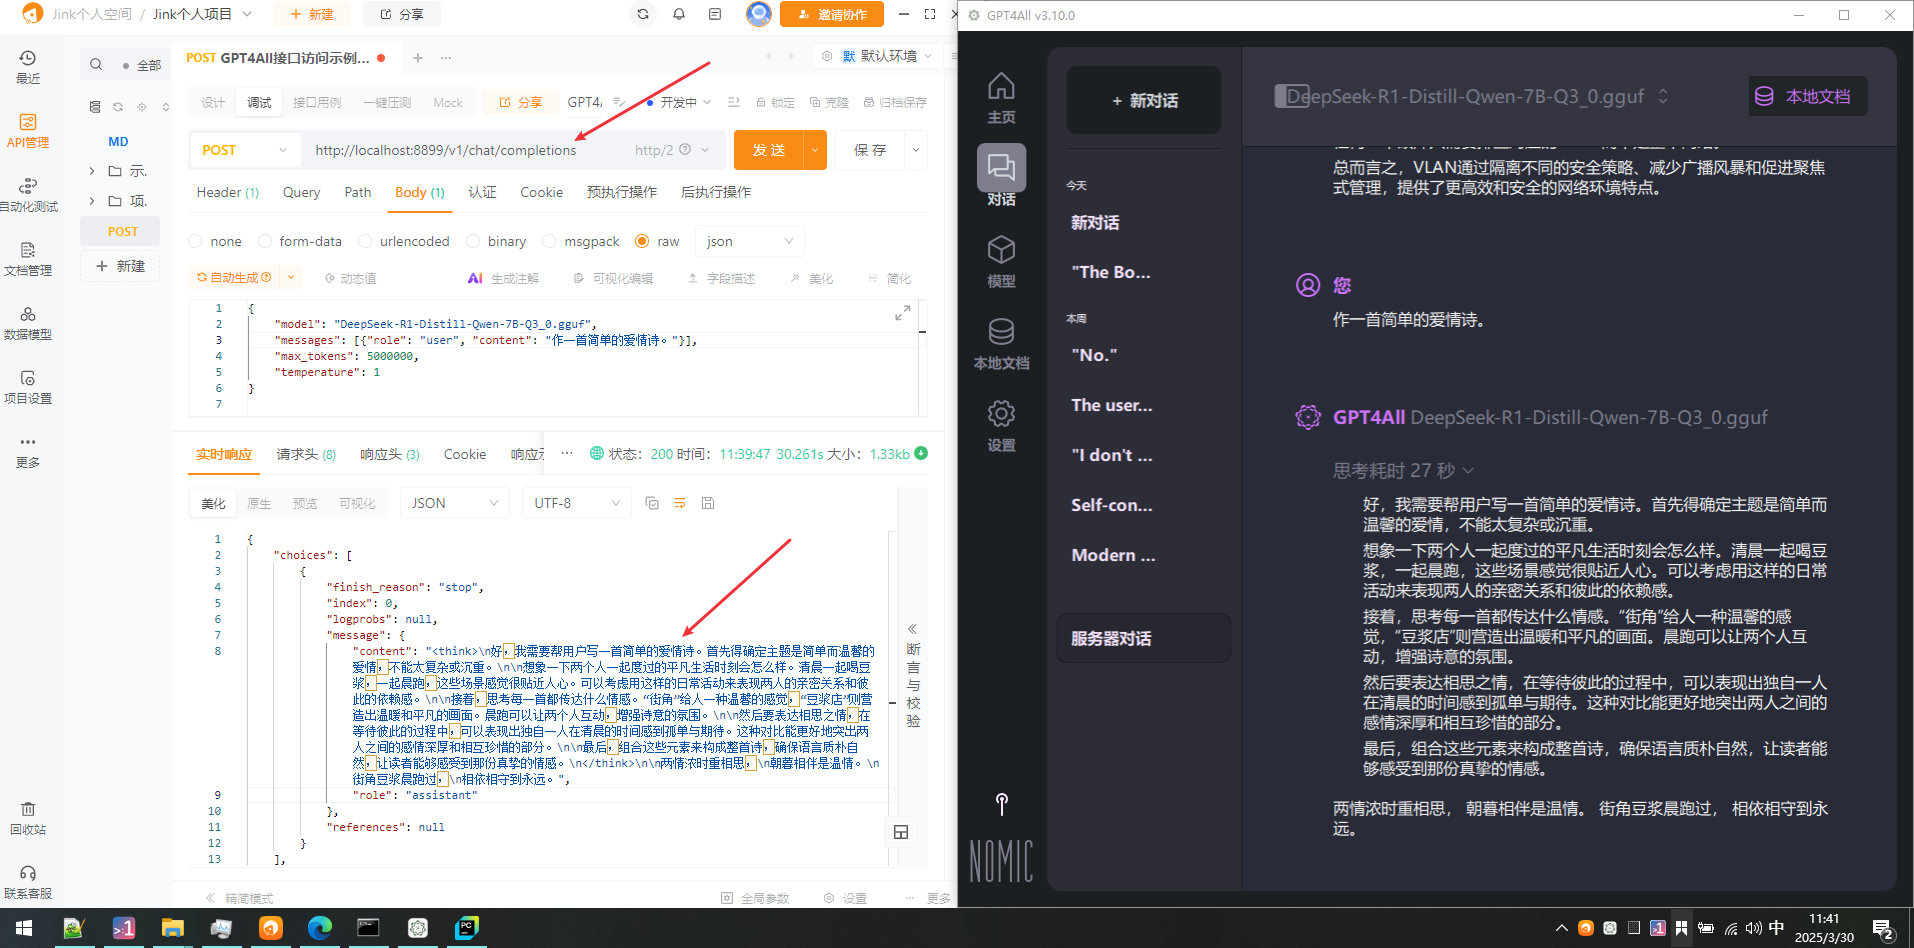Open the 请求头 (8) response tab

coord(306,454)
